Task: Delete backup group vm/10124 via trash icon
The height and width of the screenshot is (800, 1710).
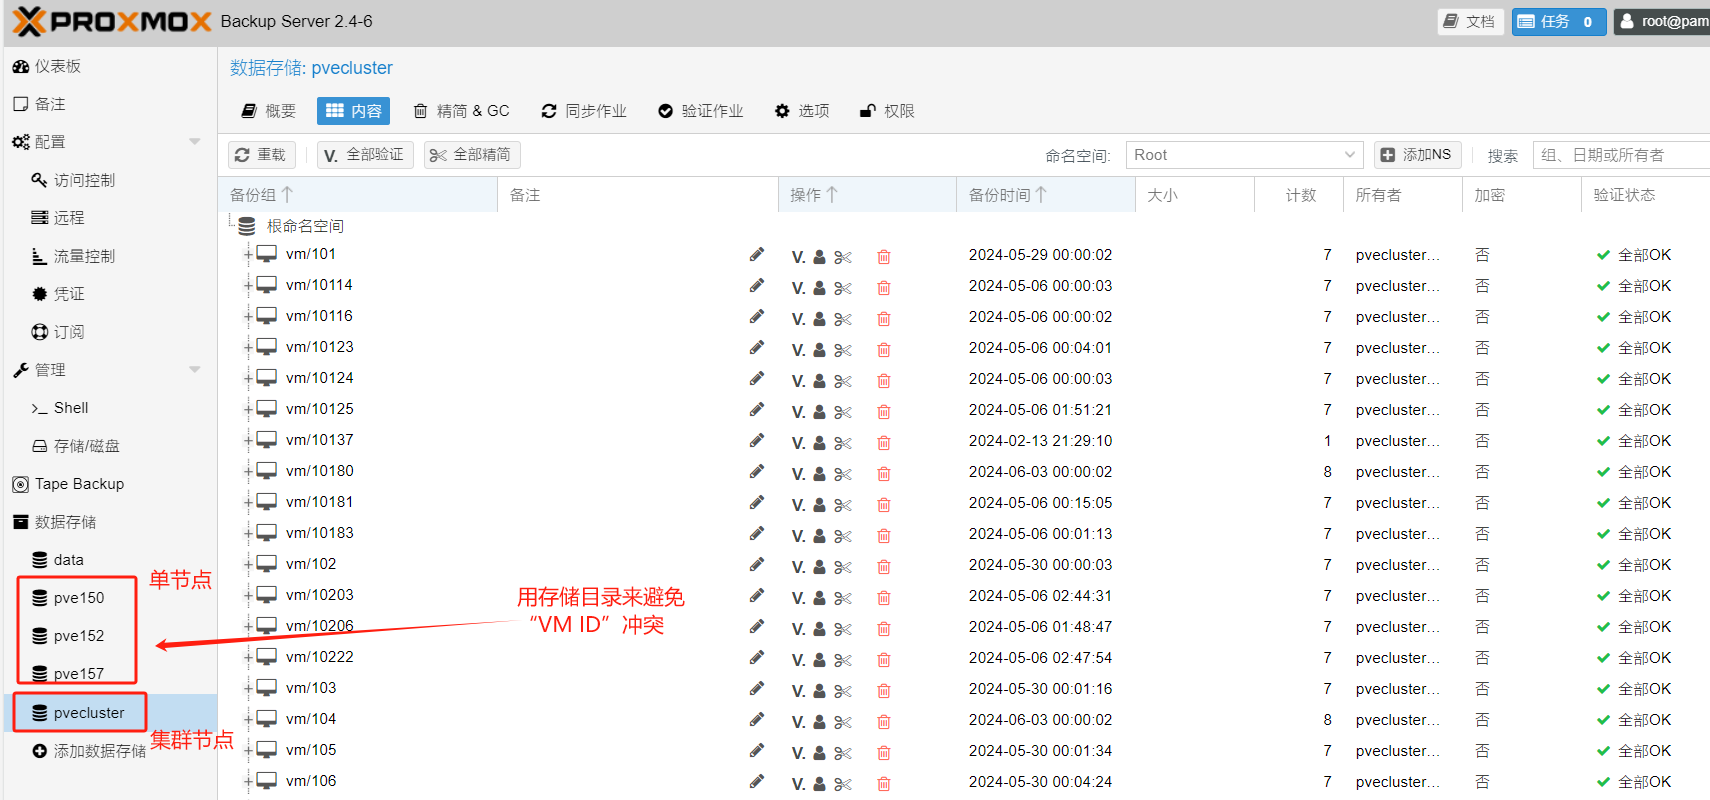Action: (x=884, y=381)
